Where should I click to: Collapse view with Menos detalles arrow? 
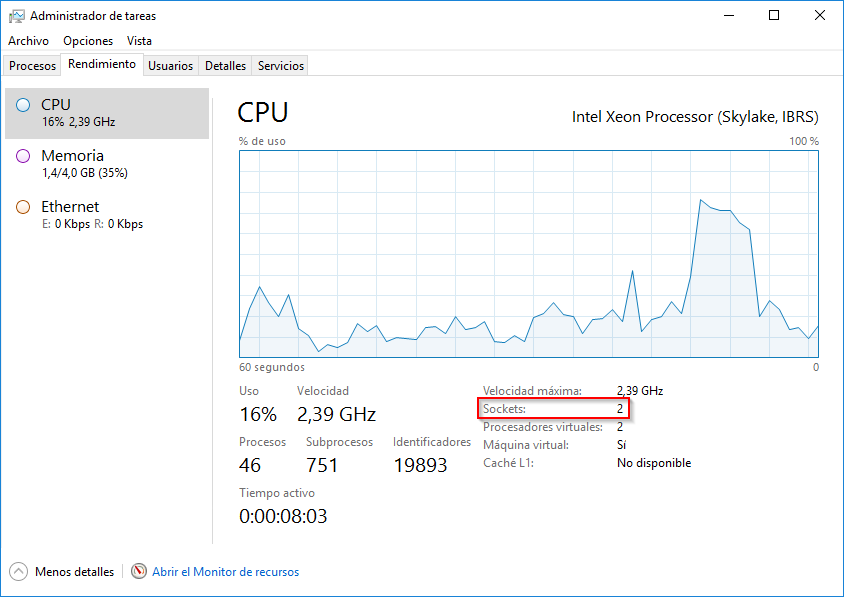[x=18, y=572]
